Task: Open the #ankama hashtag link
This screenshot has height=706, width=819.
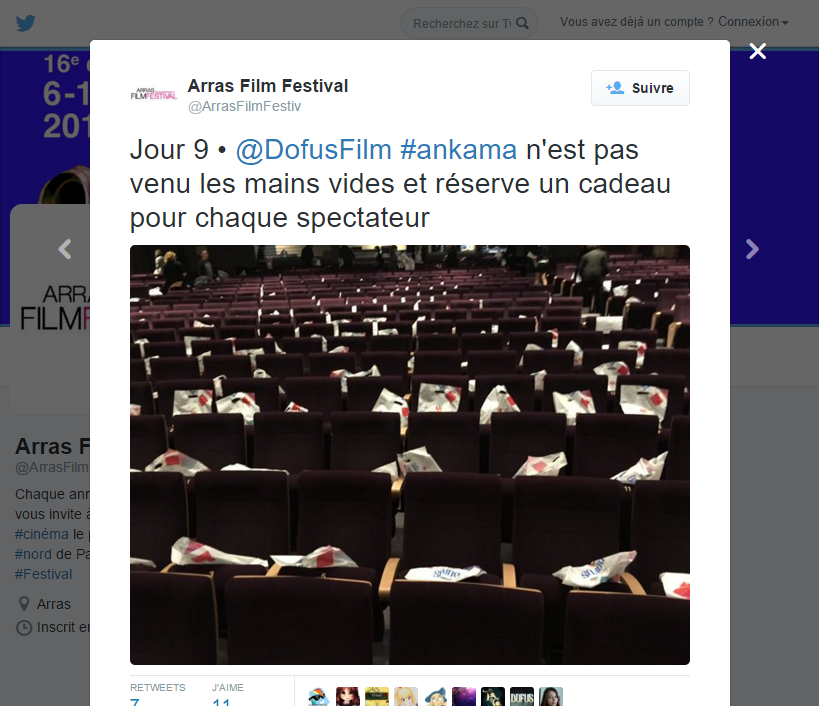Action: click(x=458, y=150)
